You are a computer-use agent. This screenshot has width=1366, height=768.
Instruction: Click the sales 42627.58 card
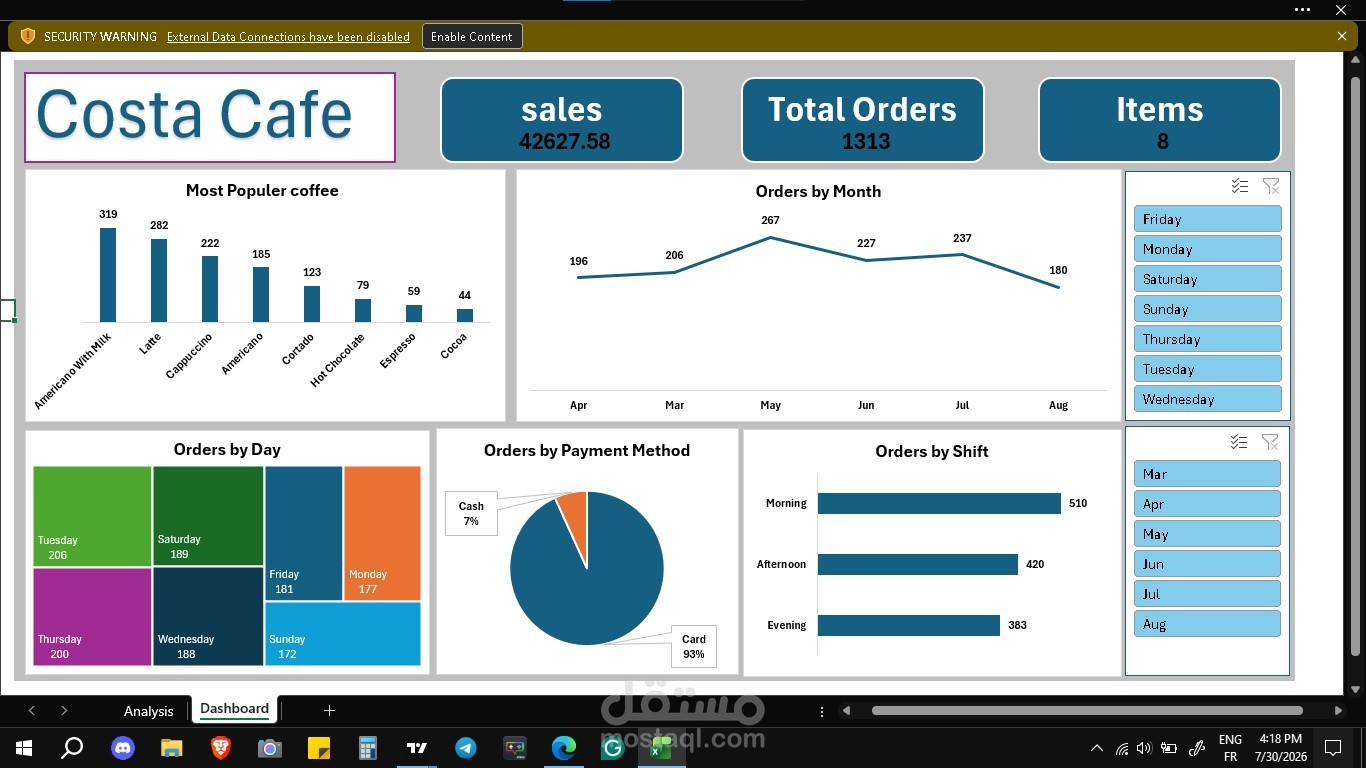point(562,120)
